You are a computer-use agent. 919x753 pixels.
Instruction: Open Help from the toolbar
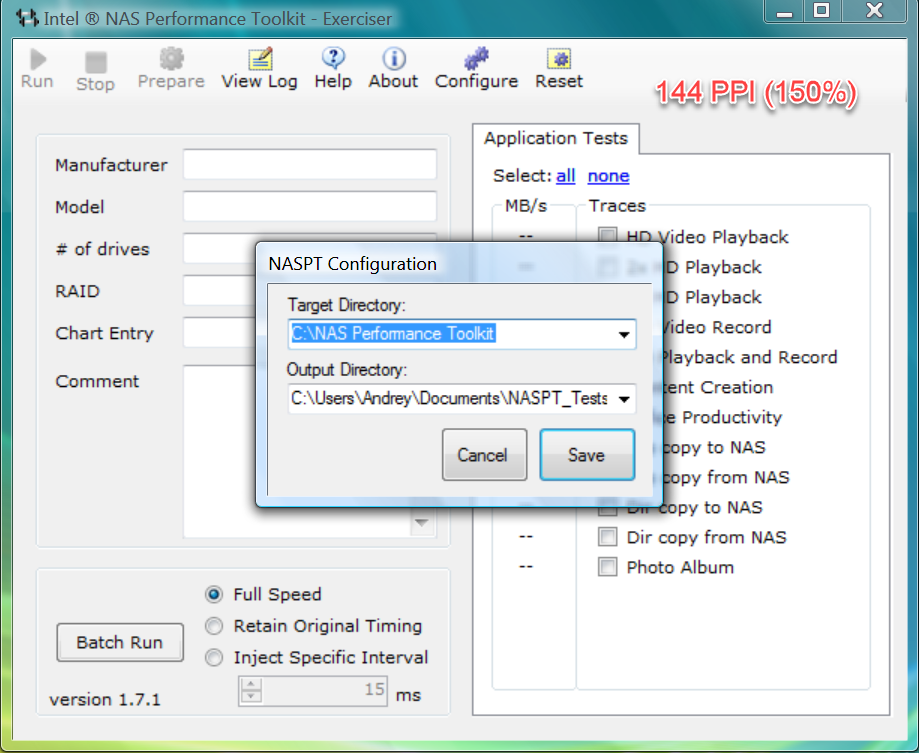click(333, 60)
